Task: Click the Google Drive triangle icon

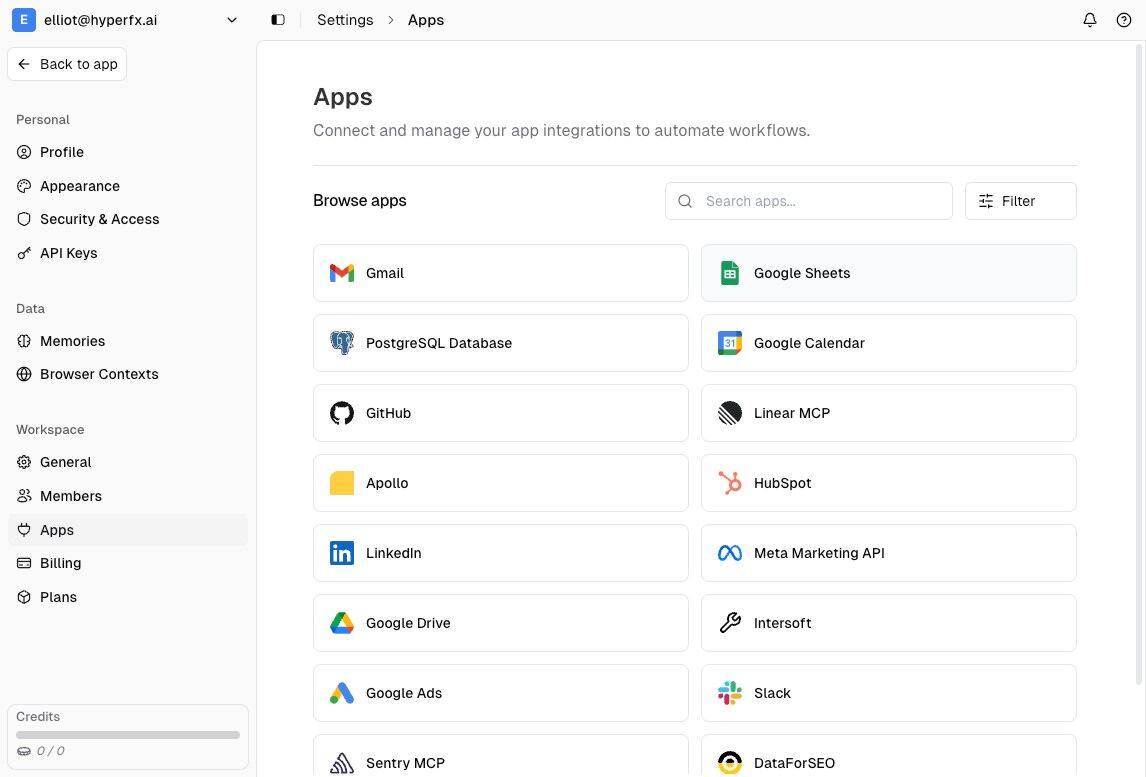Action: click(341, 623)
